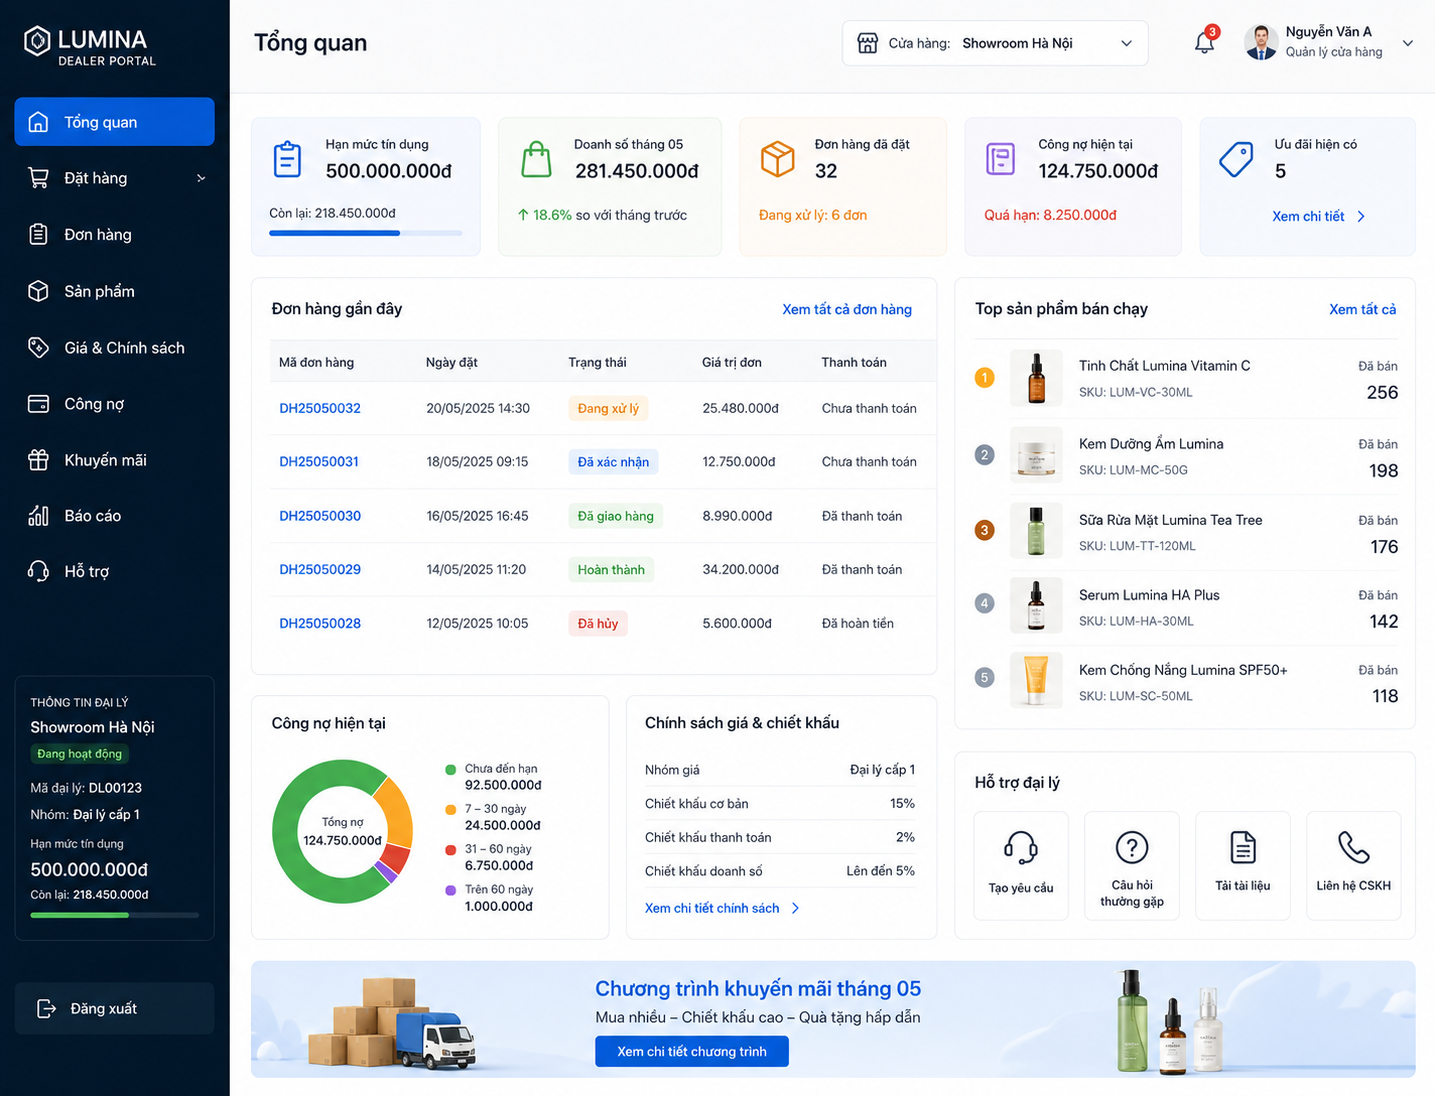
Task: Click order date 18/05/2025 09:15
Action: pyautogui.click(x=477, y=462)
